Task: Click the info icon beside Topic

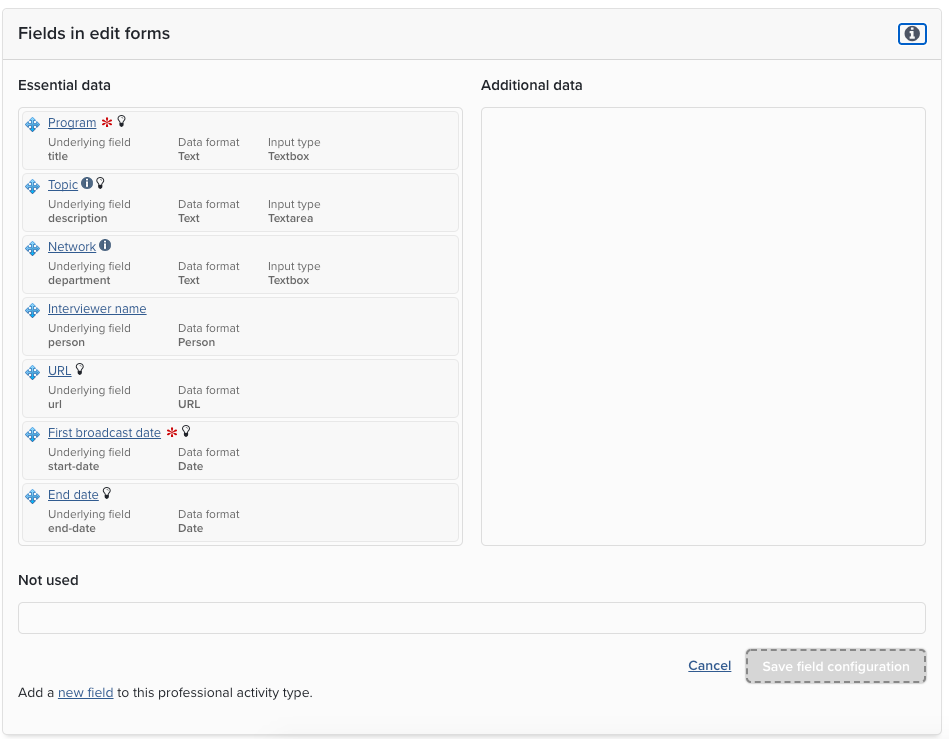Action: (87, 184)
